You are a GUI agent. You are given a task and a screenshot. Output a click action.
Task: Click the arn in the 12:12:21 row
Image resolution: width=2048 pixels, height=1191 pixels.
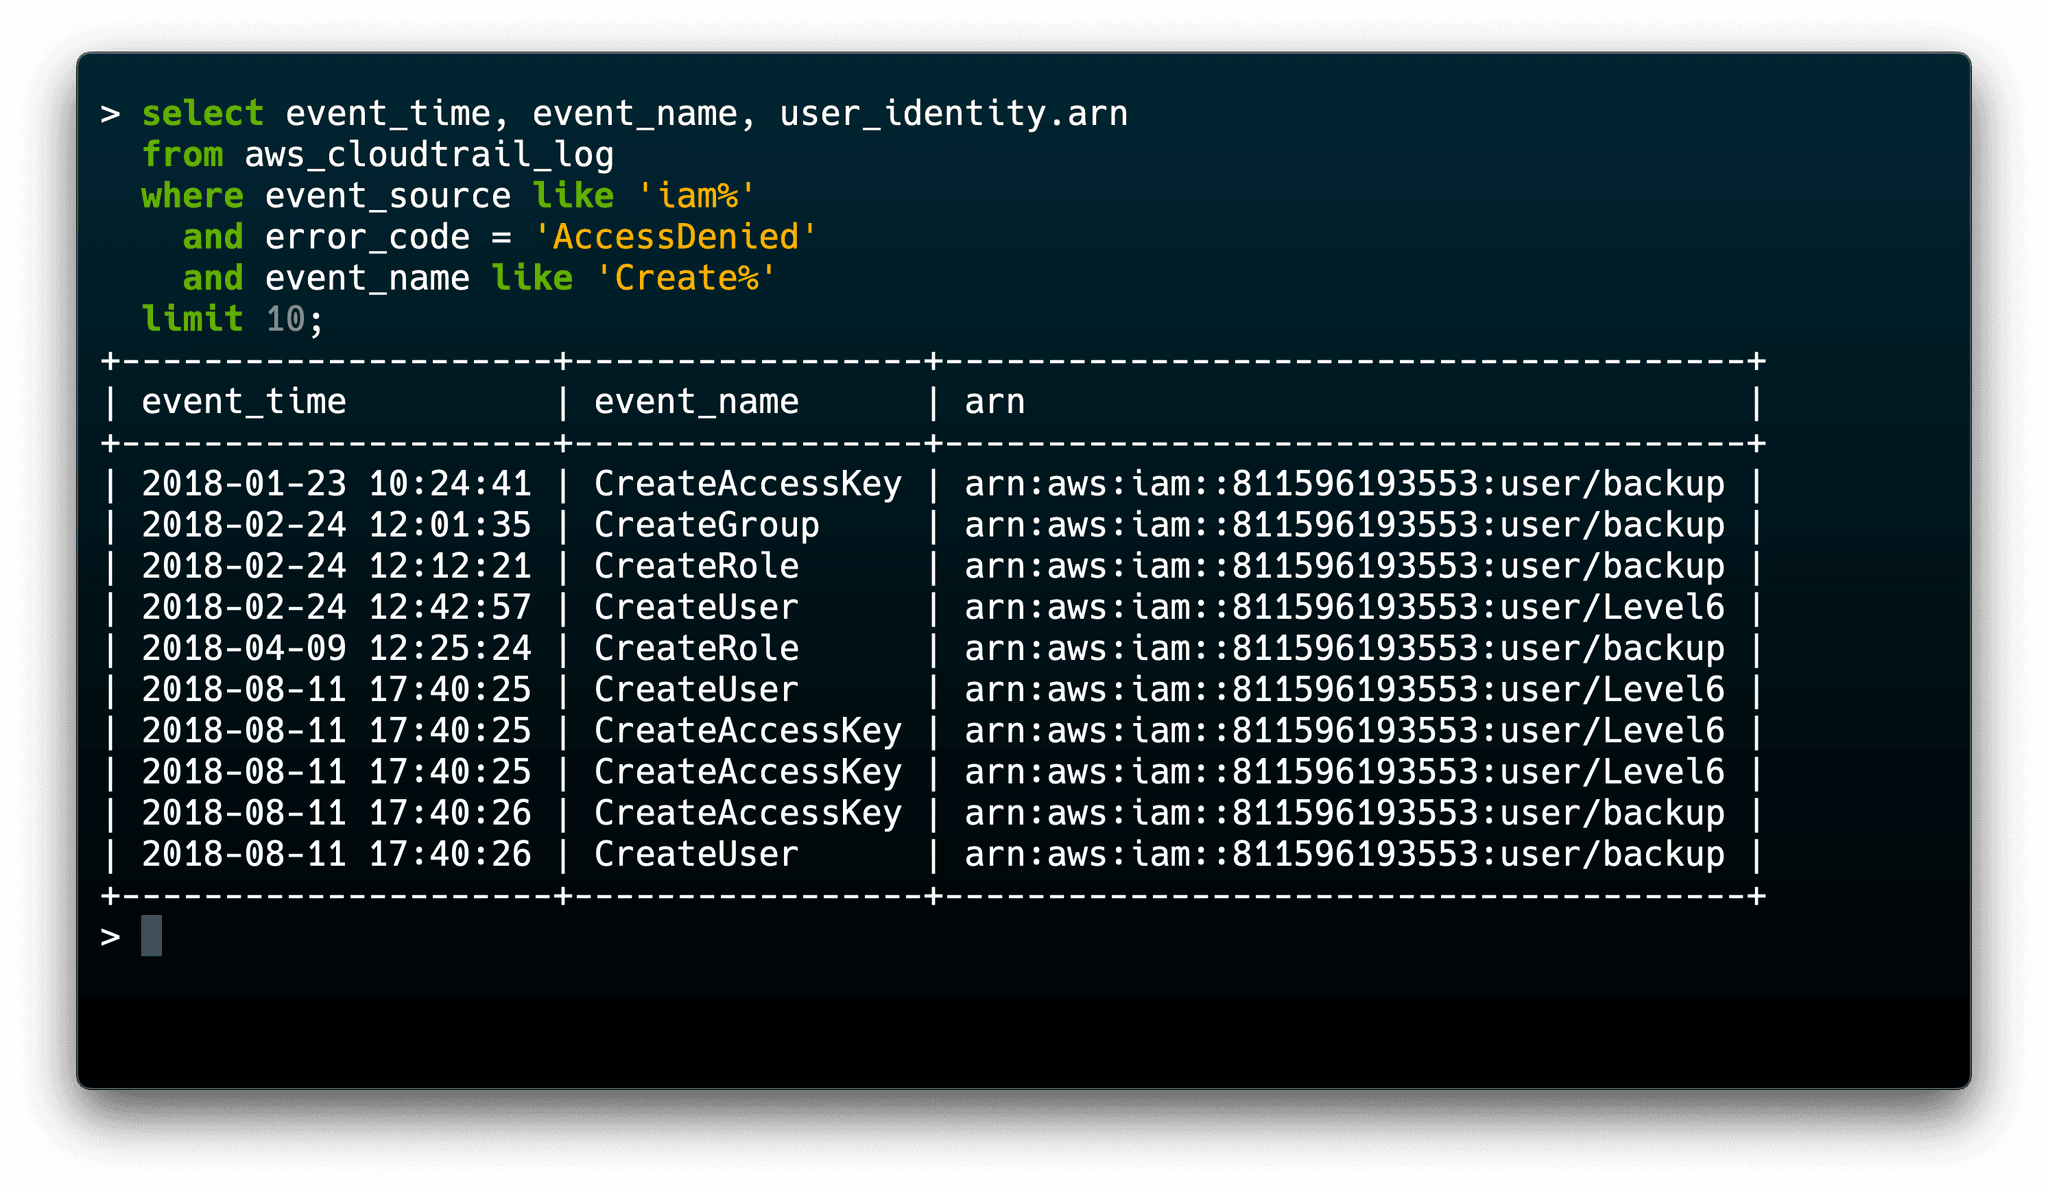(1345, 566)
